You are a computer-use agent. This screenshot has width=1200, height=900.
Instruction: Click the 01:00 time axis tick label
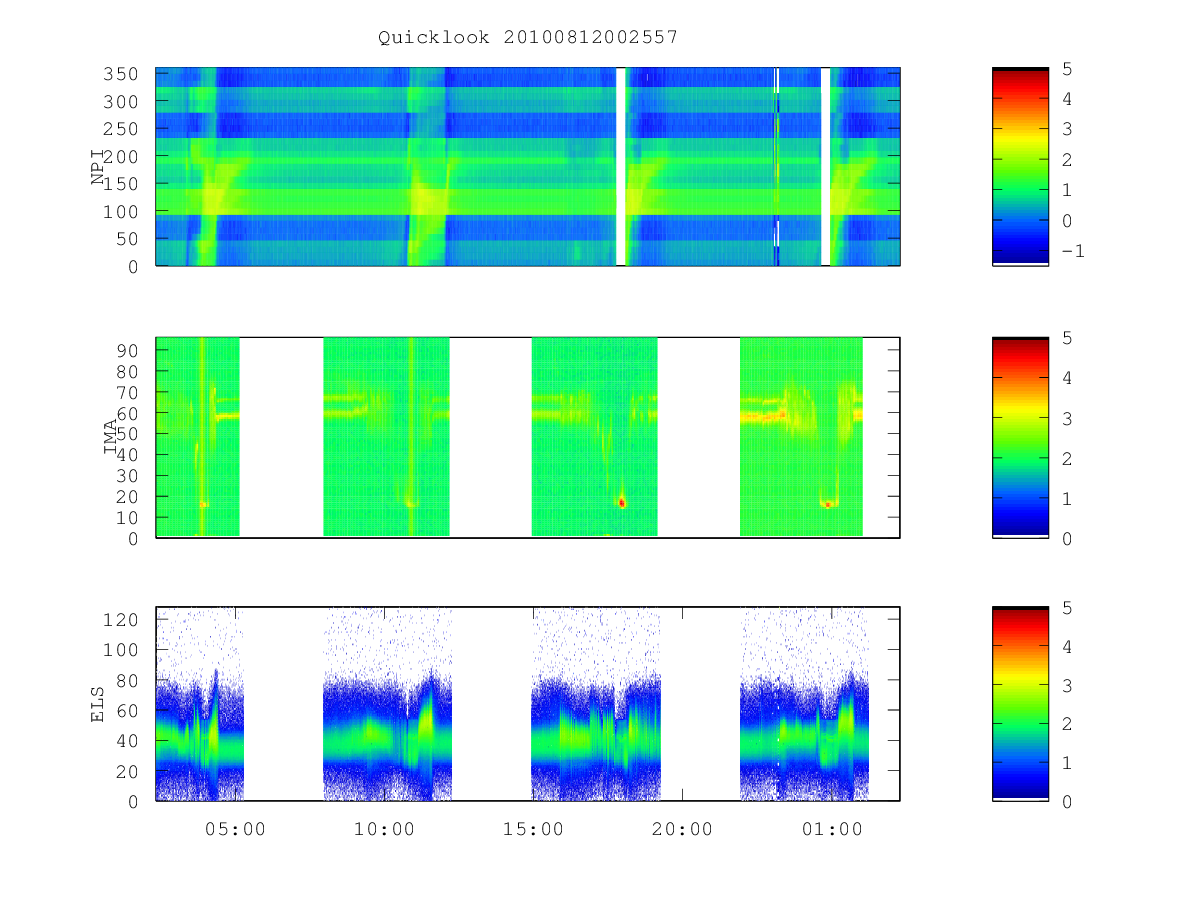coord(832,829)
